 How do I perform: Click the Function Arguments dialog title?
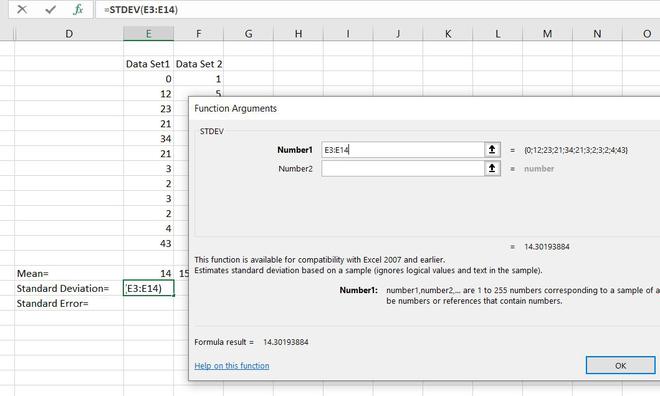pos(235,109)
